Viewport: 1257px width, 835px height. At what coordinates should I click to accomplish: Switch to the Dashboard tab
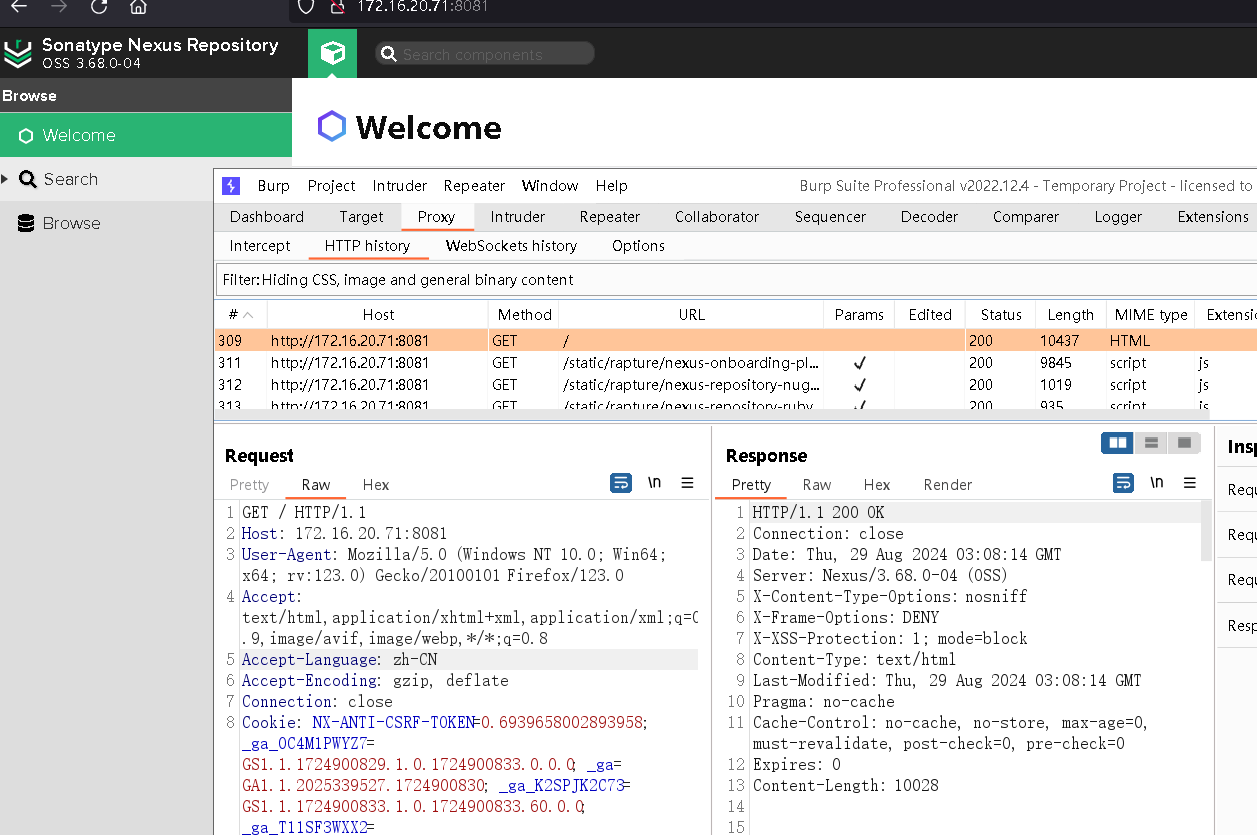[x=267, y=217]
